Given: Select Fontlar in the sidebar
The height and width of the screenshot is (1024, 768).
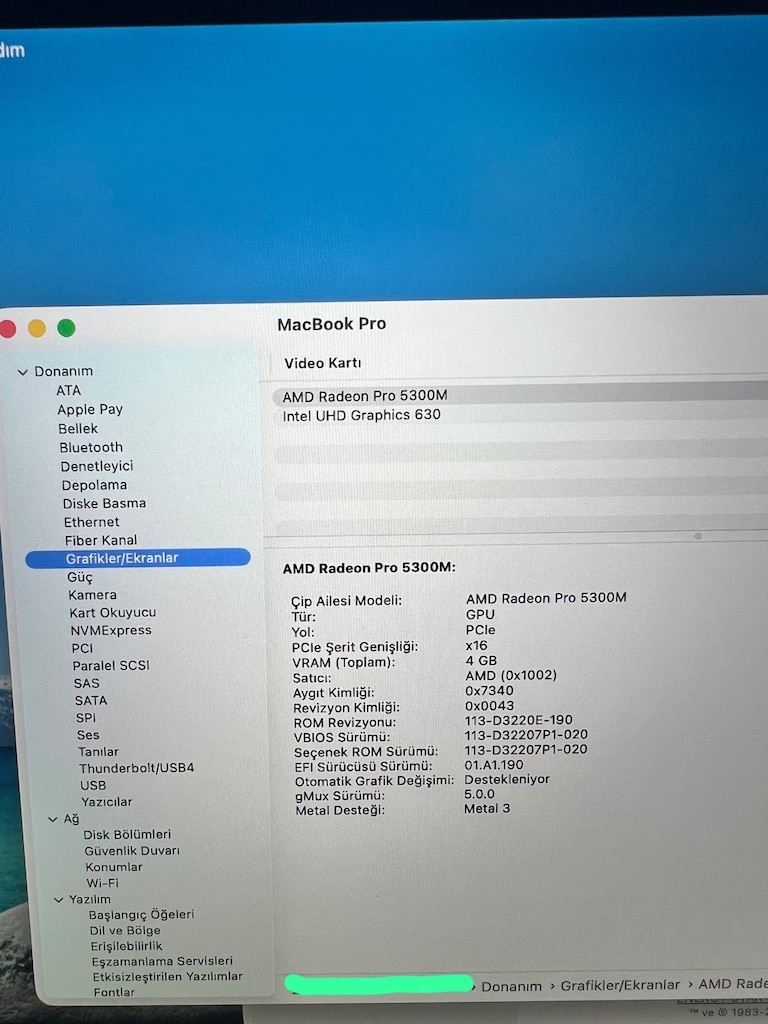Looking at the screenshot, I should [x=114, y=993].
